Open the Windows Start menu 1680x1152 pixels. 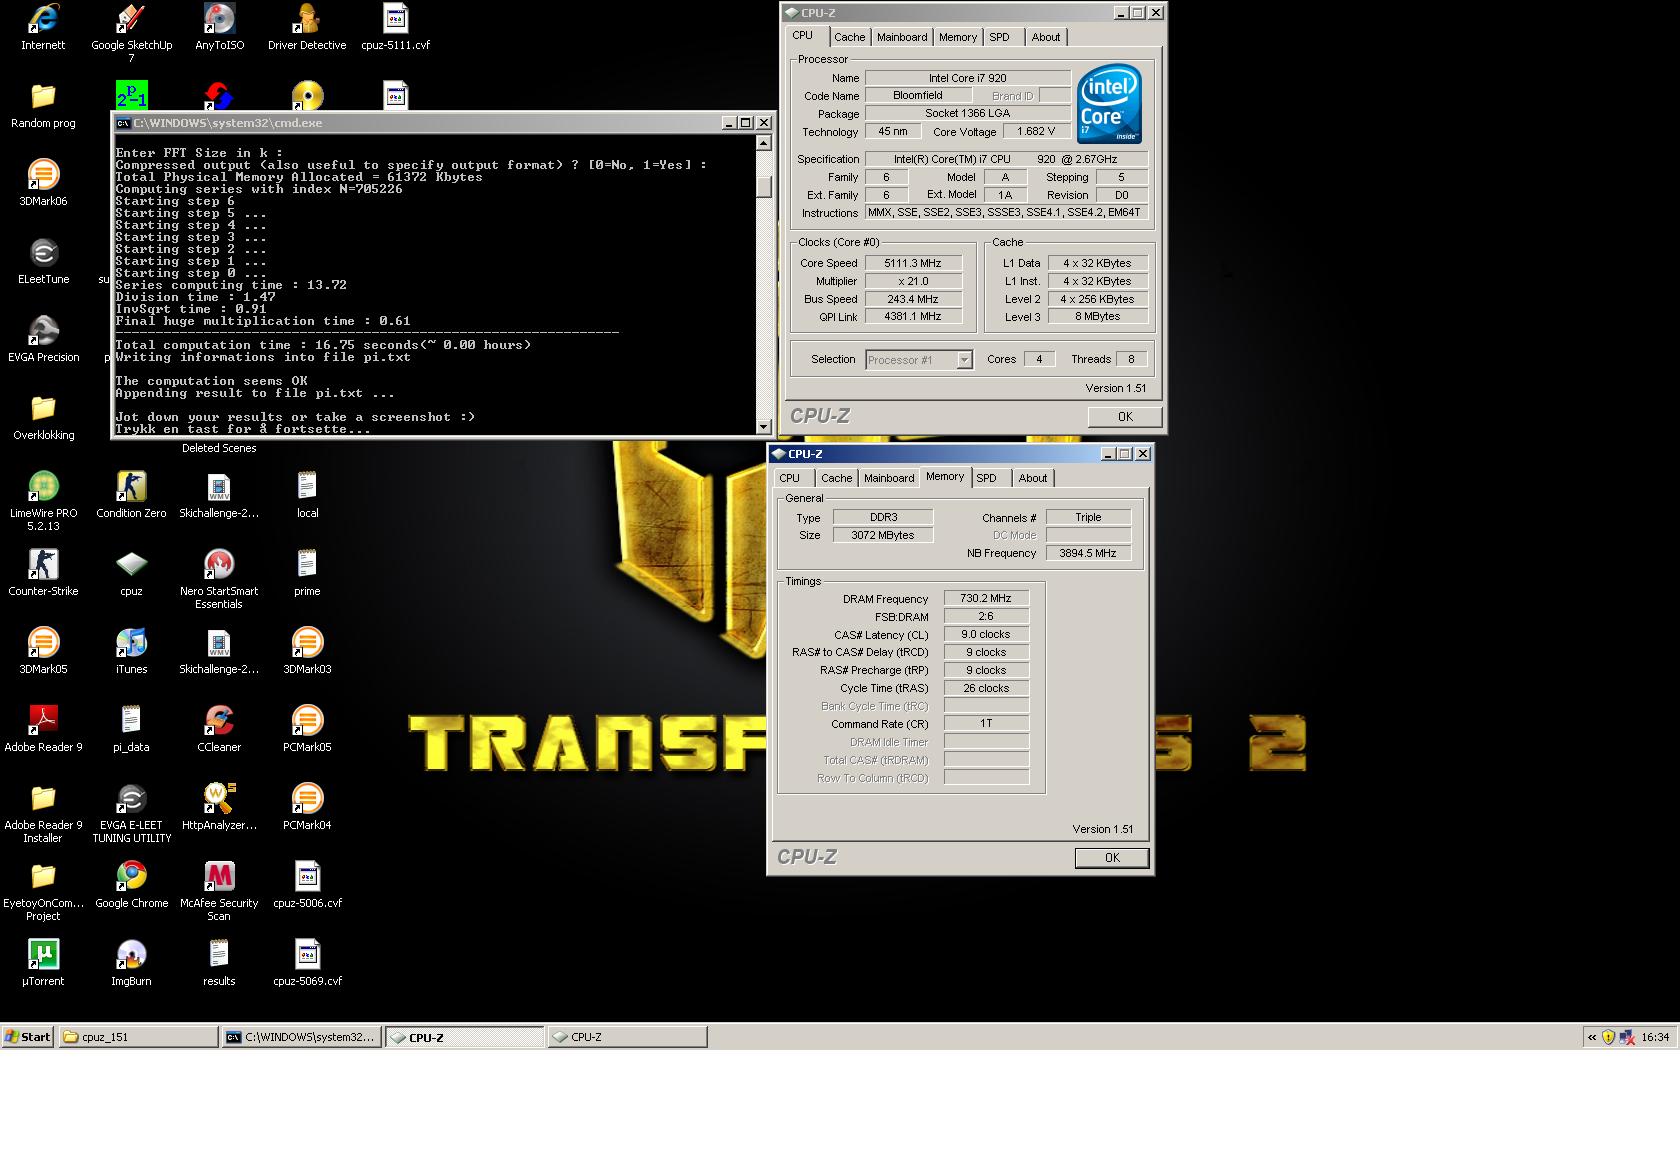tap(28, 1037)
